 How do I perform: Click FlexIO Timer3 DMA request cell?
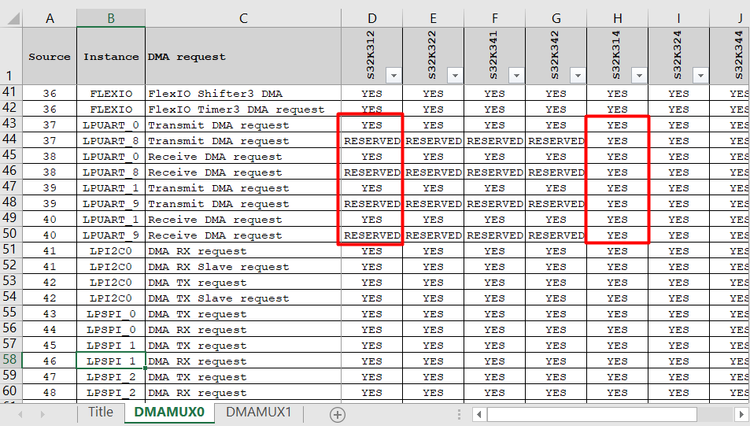pyautogui.click(x=243, y=109)
